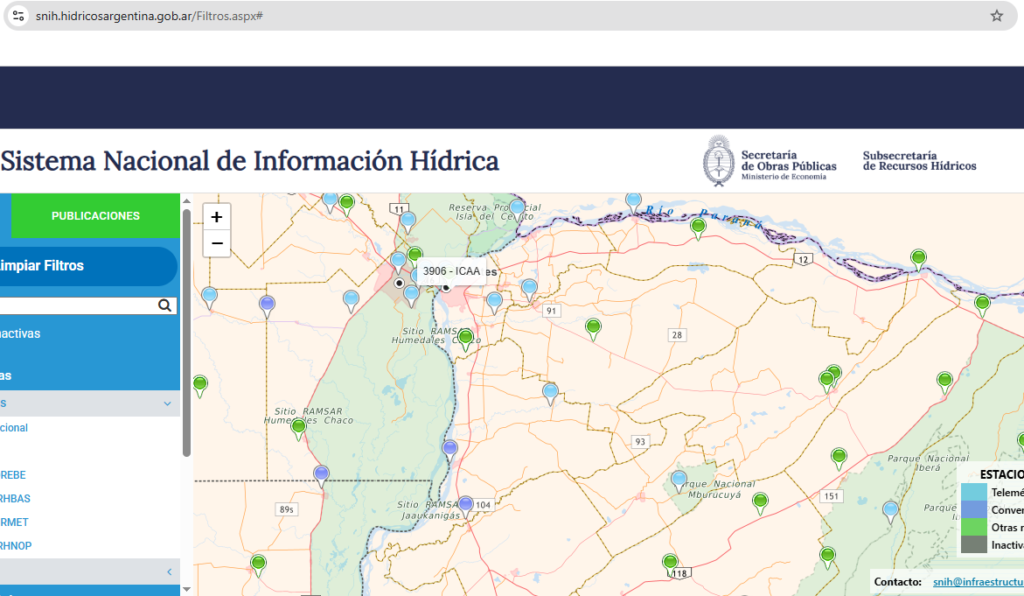Click the 'Contacto:' label on the map

point(898,581)
